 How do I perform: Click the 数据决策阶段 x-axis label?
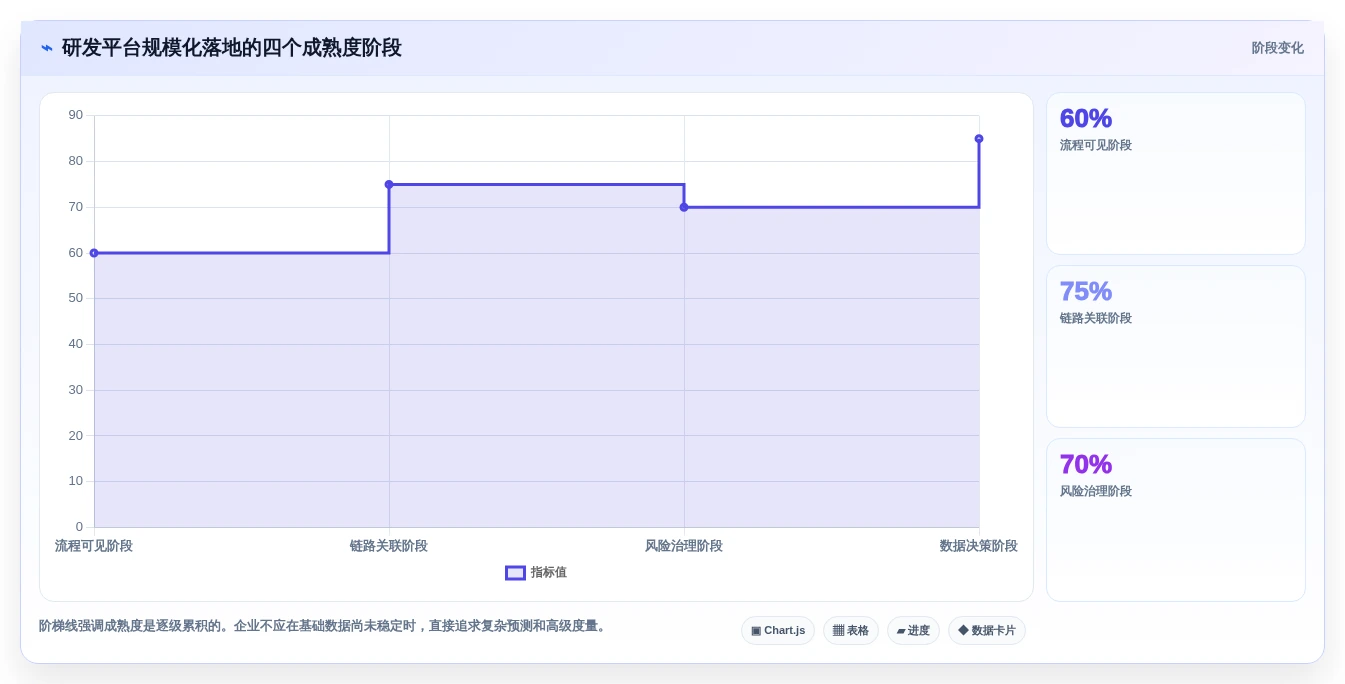(979, 546)
